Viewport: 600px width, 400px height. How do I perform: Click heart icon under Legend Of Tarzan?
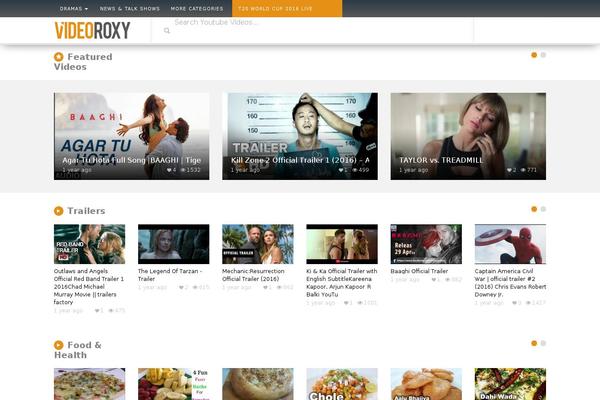coord(181,287)
